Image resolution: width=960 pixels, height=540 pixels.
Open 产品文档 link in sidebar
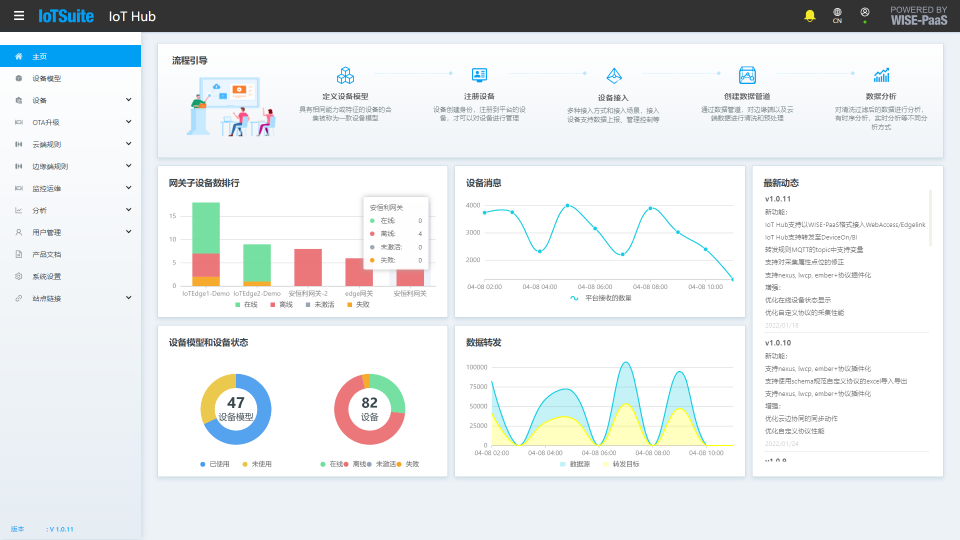coord(46,254)
